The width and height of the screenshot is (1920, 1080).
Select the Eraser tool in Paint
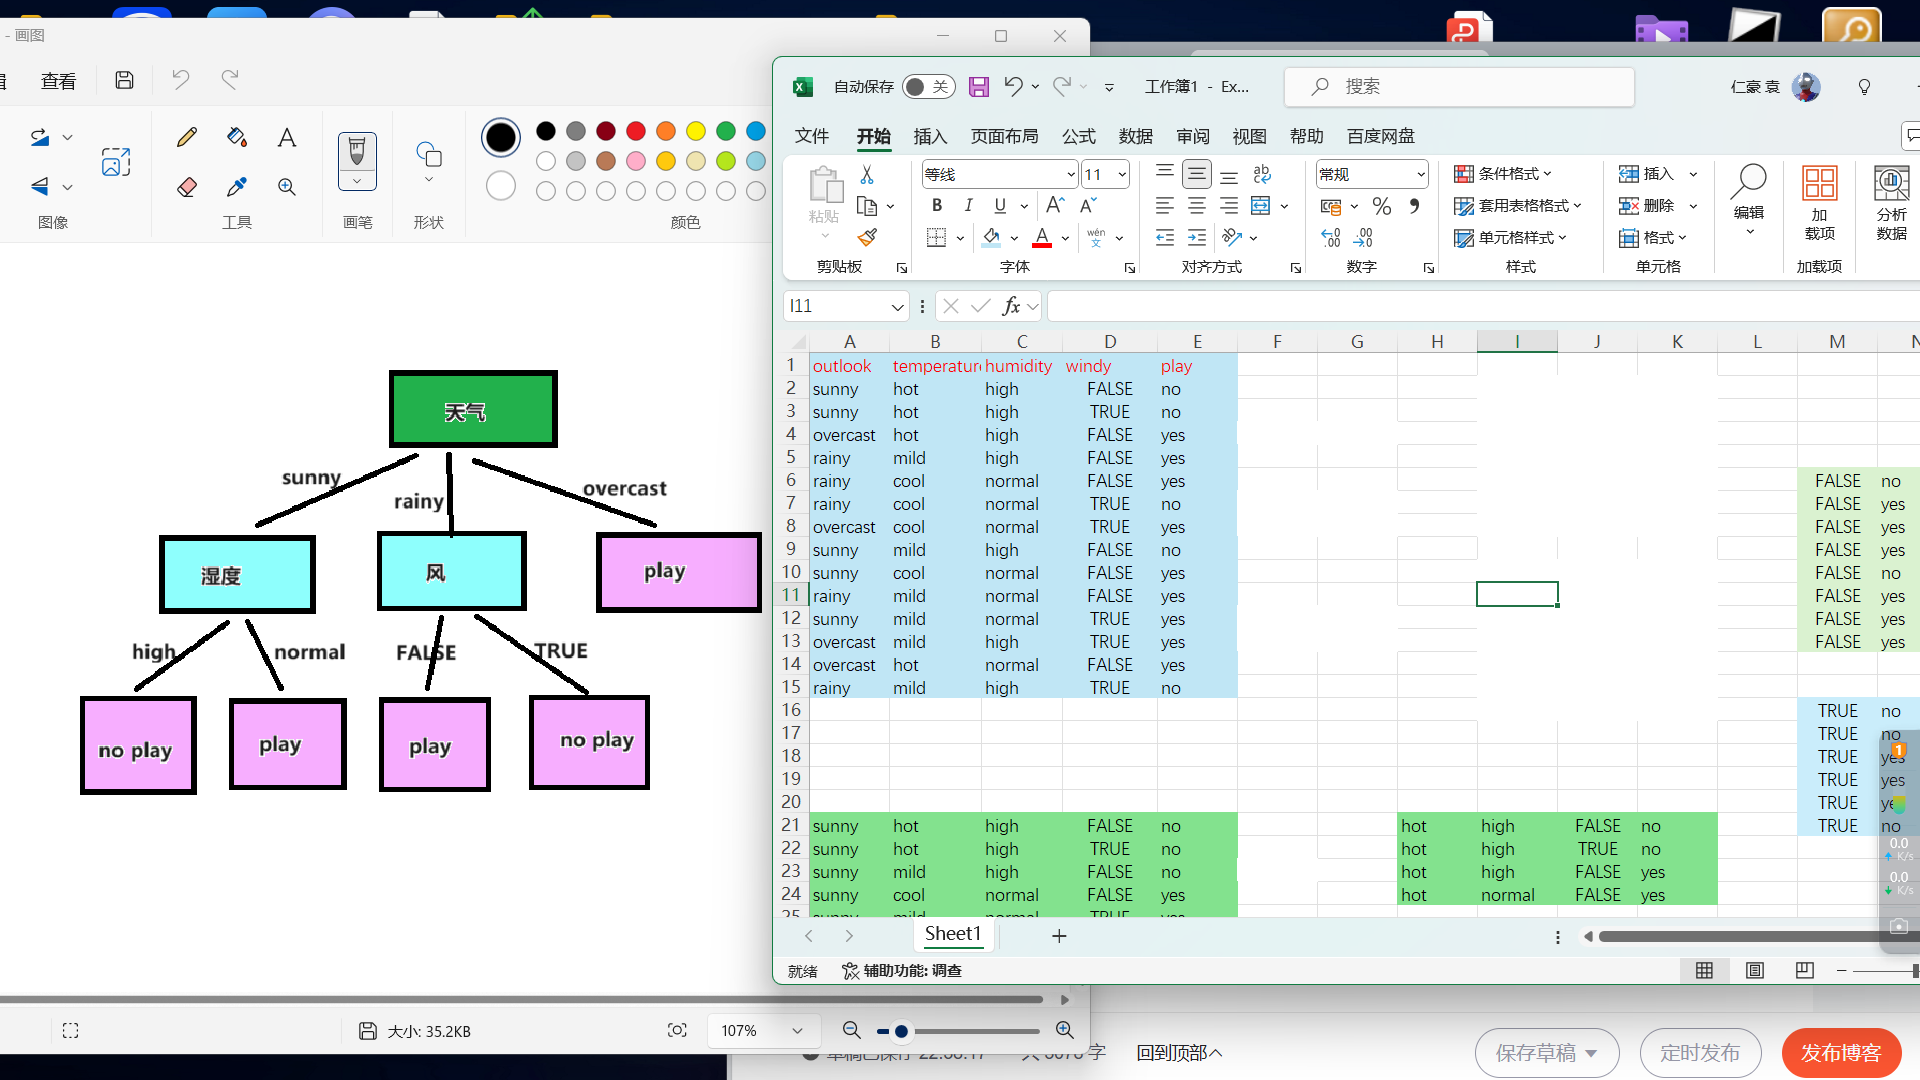[186, 187]
